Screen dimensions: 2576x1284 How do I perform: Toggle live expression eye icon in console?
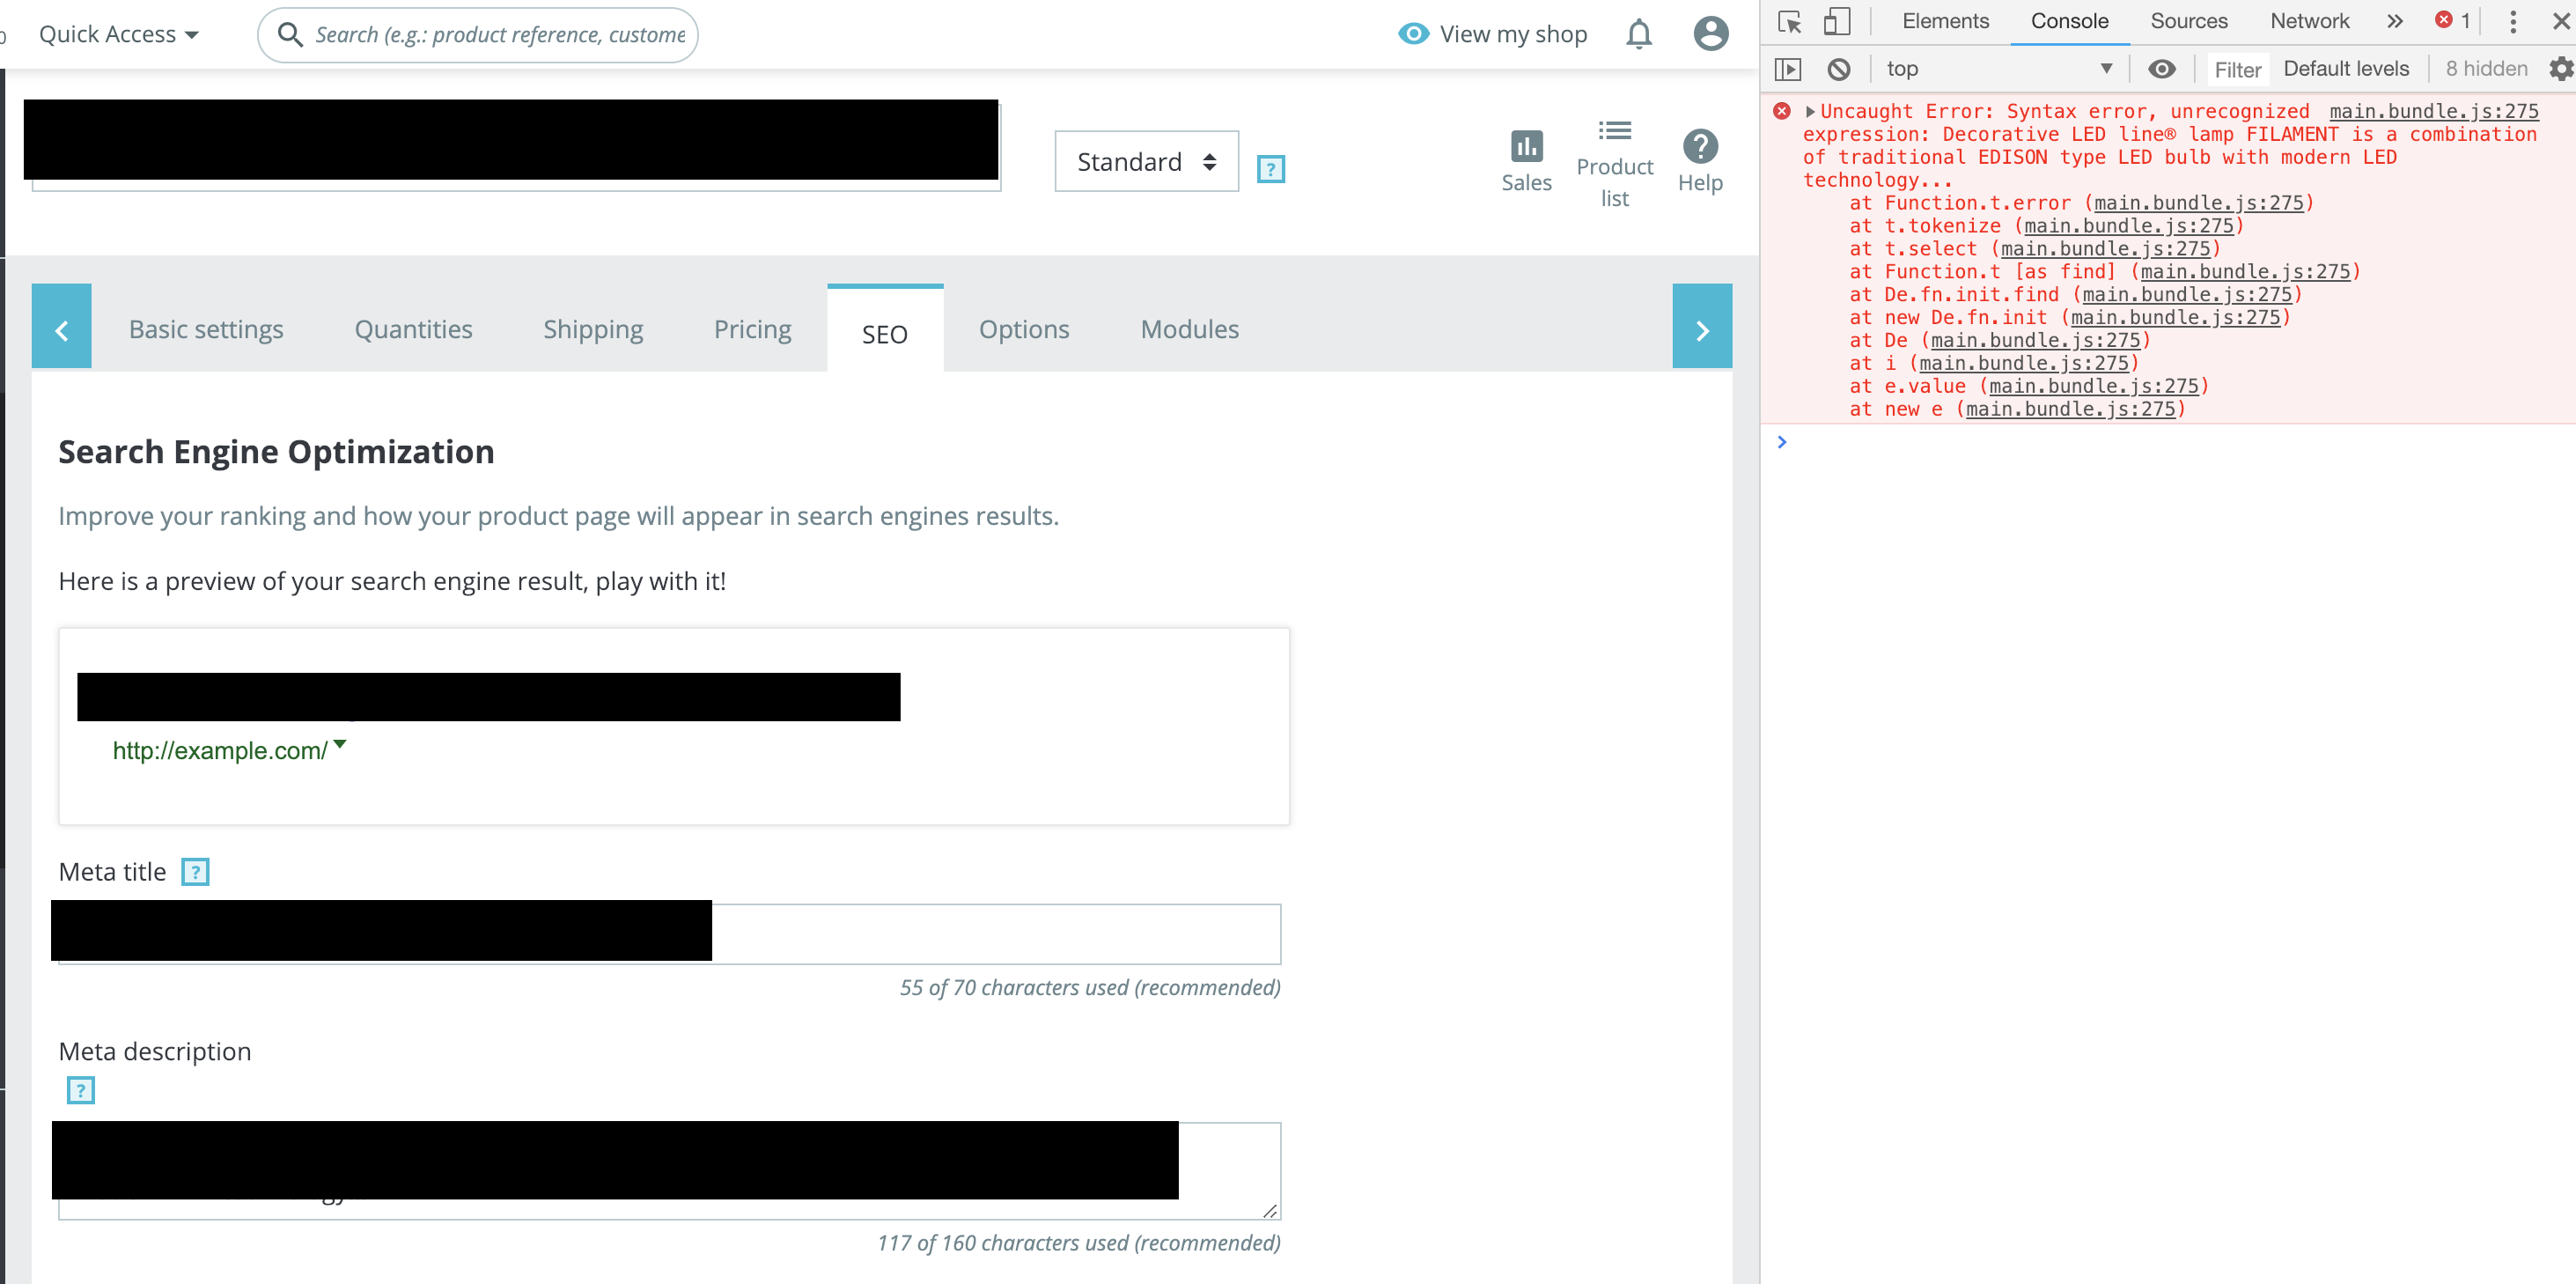(2161, 69)
